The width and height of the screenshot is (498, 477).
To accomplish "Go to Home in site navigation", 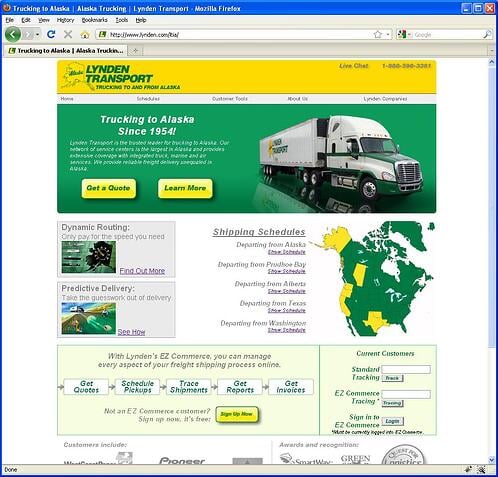I will 67,99.
